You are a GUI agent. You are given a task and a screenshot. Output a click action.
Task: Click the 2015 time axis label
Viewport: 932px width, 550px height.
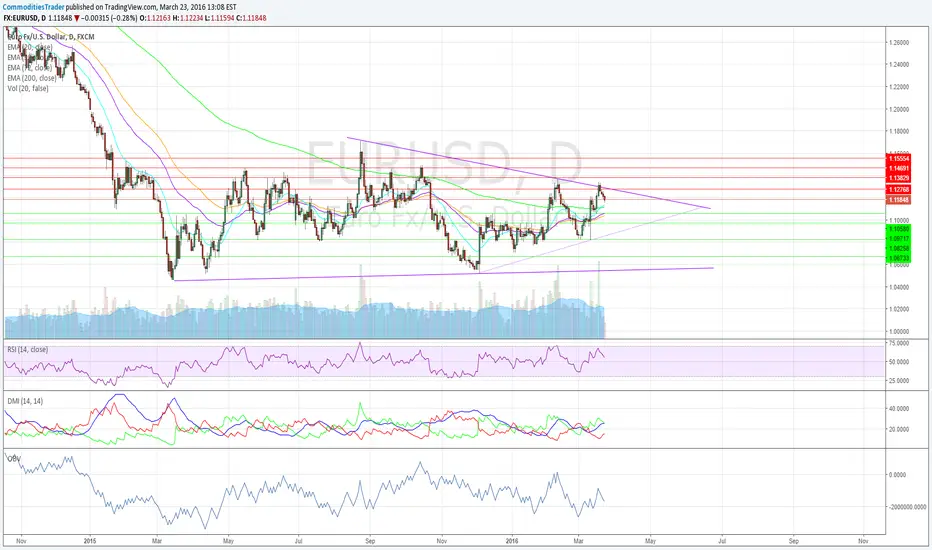[90, 541]
